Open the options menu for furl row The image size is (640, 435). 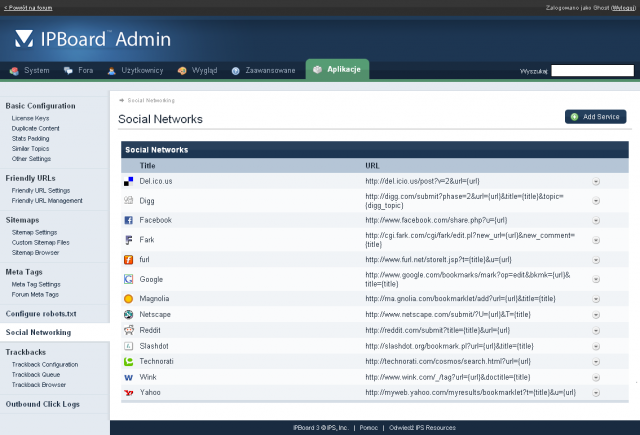[596, 260]
